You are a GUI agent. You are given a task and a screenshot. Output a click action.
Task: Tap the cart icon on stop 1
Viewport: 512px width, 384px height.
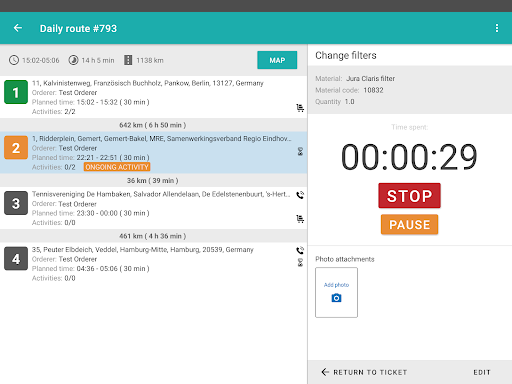point(300,108)
